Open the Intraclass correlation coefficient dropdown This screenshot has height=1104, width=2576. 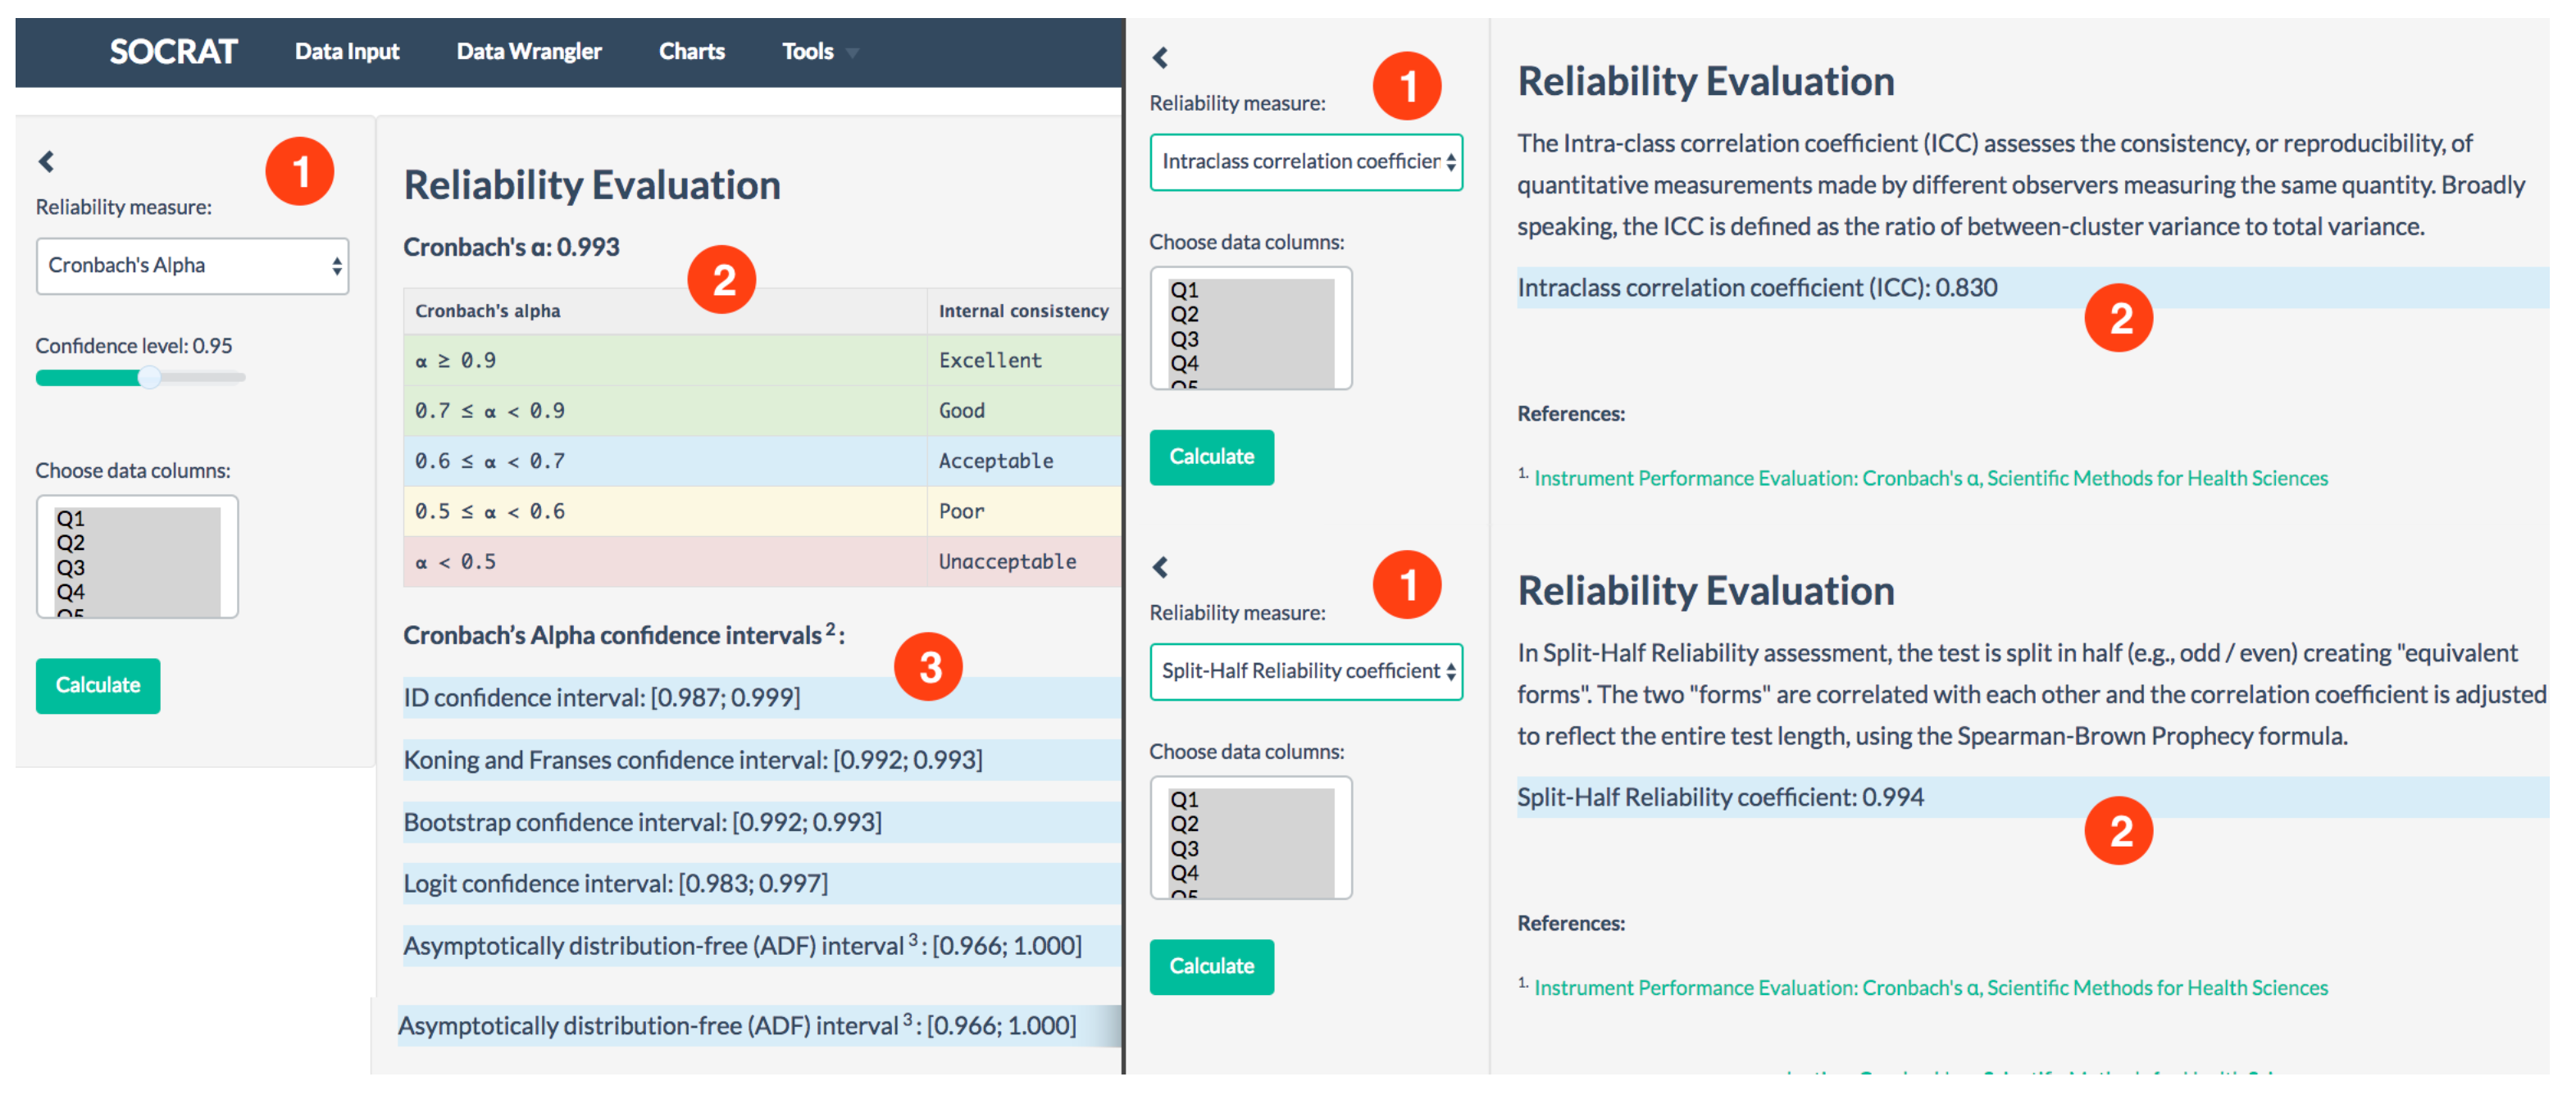pyautogui.click(x=1305, y=162)
